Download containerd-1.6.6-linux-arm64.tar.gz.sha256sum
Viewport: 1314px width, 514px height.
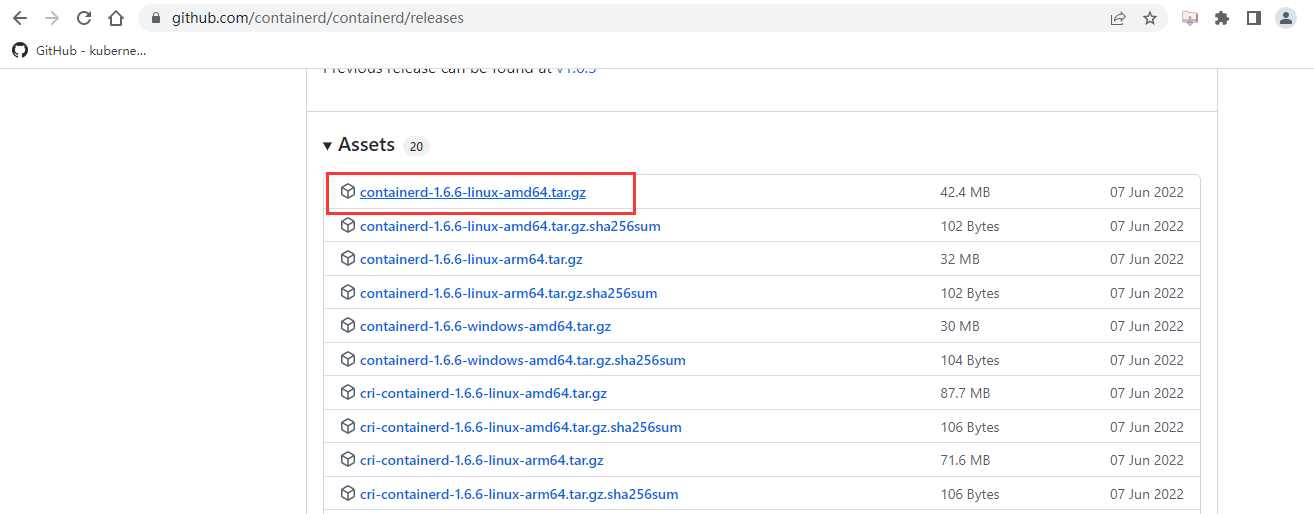508,293
